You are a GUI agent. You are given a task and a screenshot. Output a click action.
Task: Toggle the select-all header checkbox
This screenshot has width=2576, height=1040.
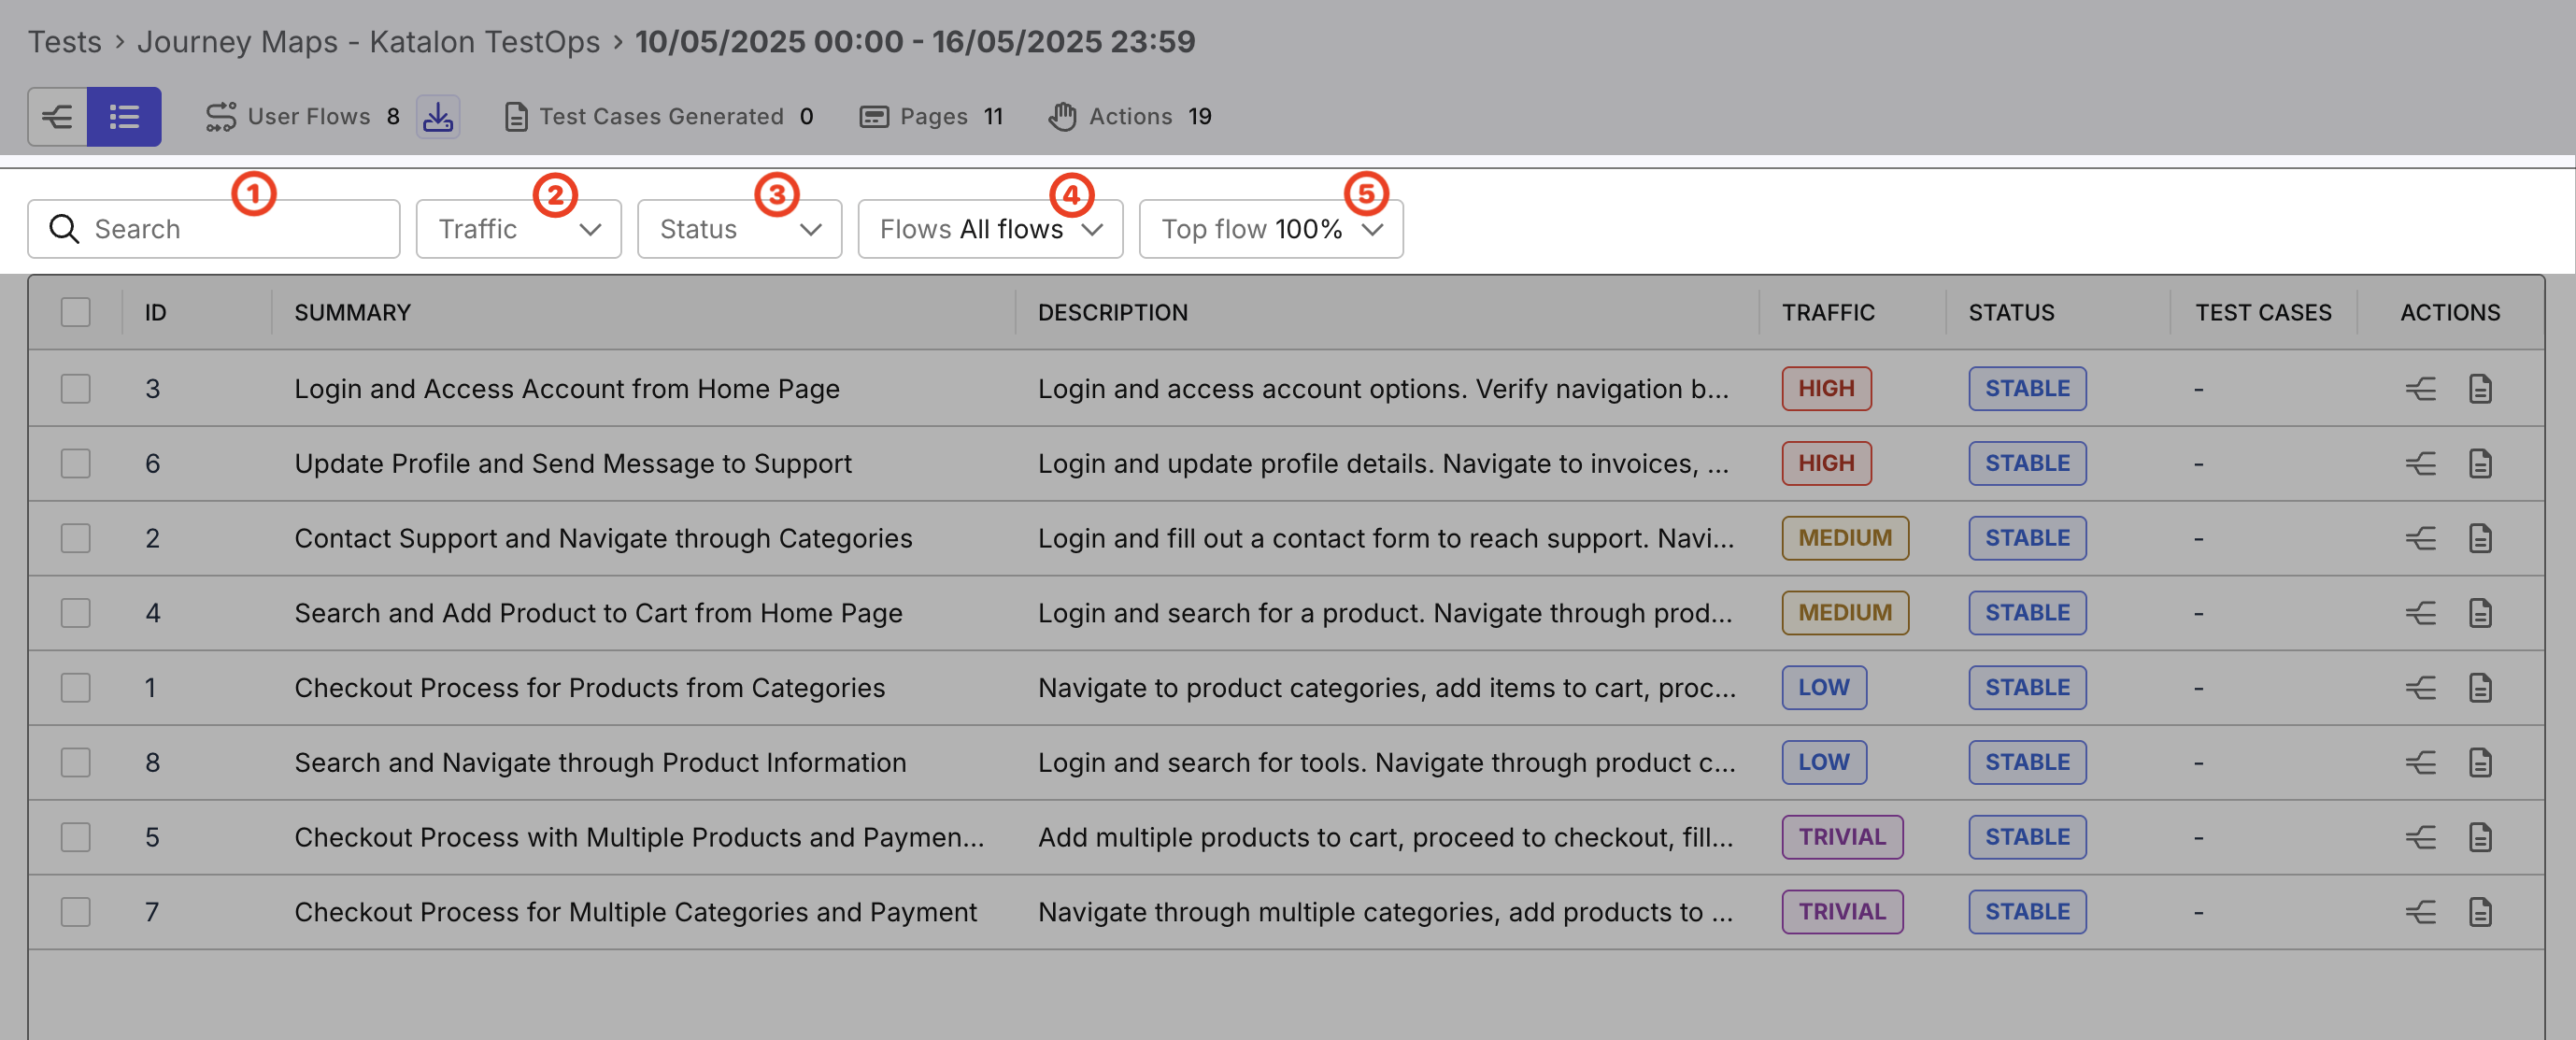coord(75,312)
